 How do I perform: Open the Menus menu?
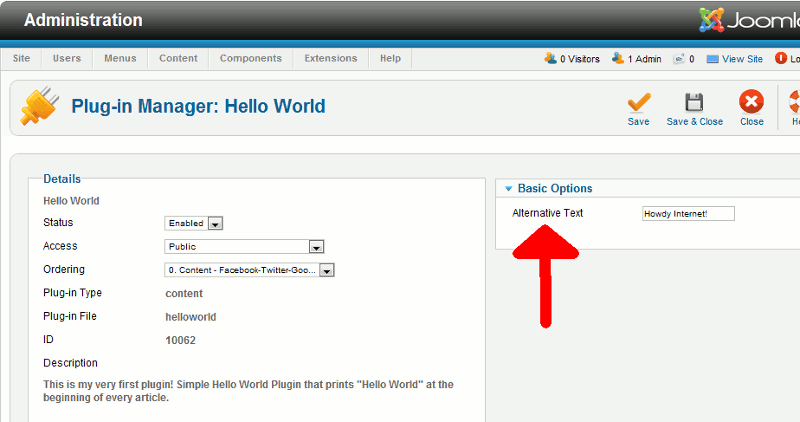pyautogui.click(x=120, y=58)
